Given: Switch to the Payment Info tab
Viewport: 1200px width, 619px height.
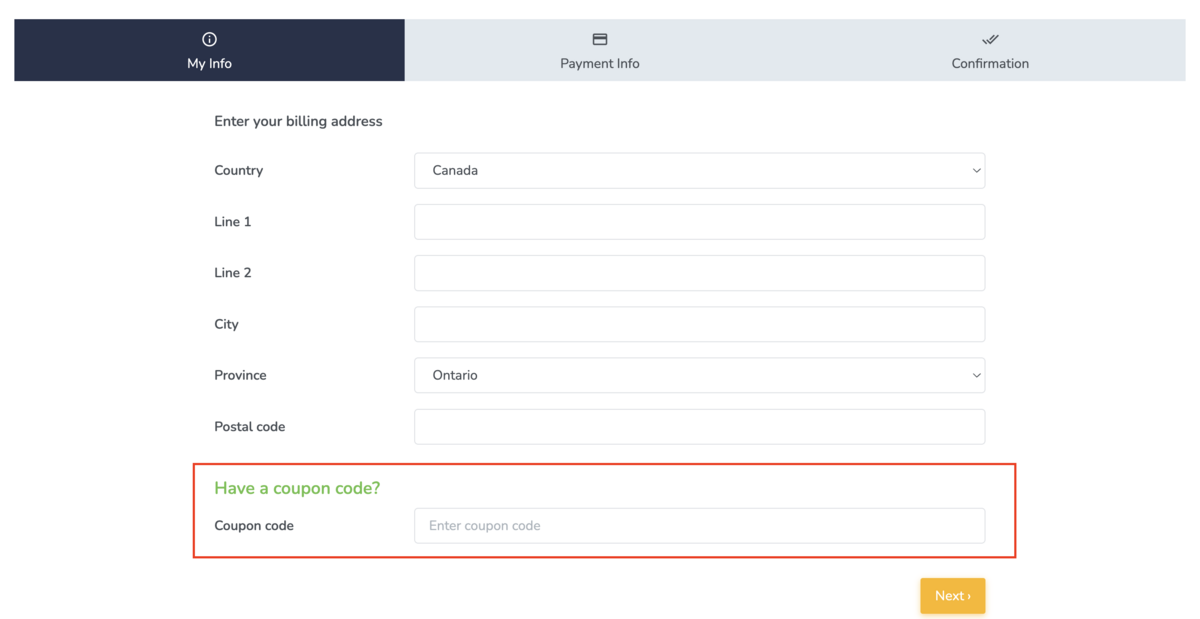Looking at the screenshot, I should pos(600,50).
